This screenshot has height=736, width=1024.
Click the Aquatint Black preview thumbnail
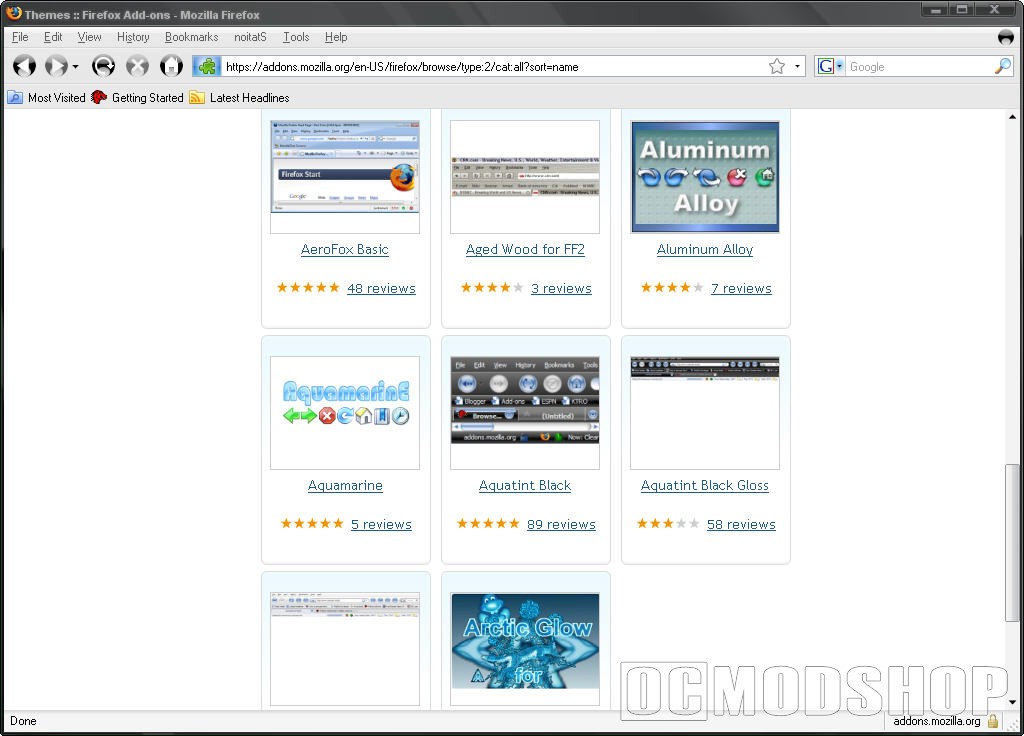point(525,413)
